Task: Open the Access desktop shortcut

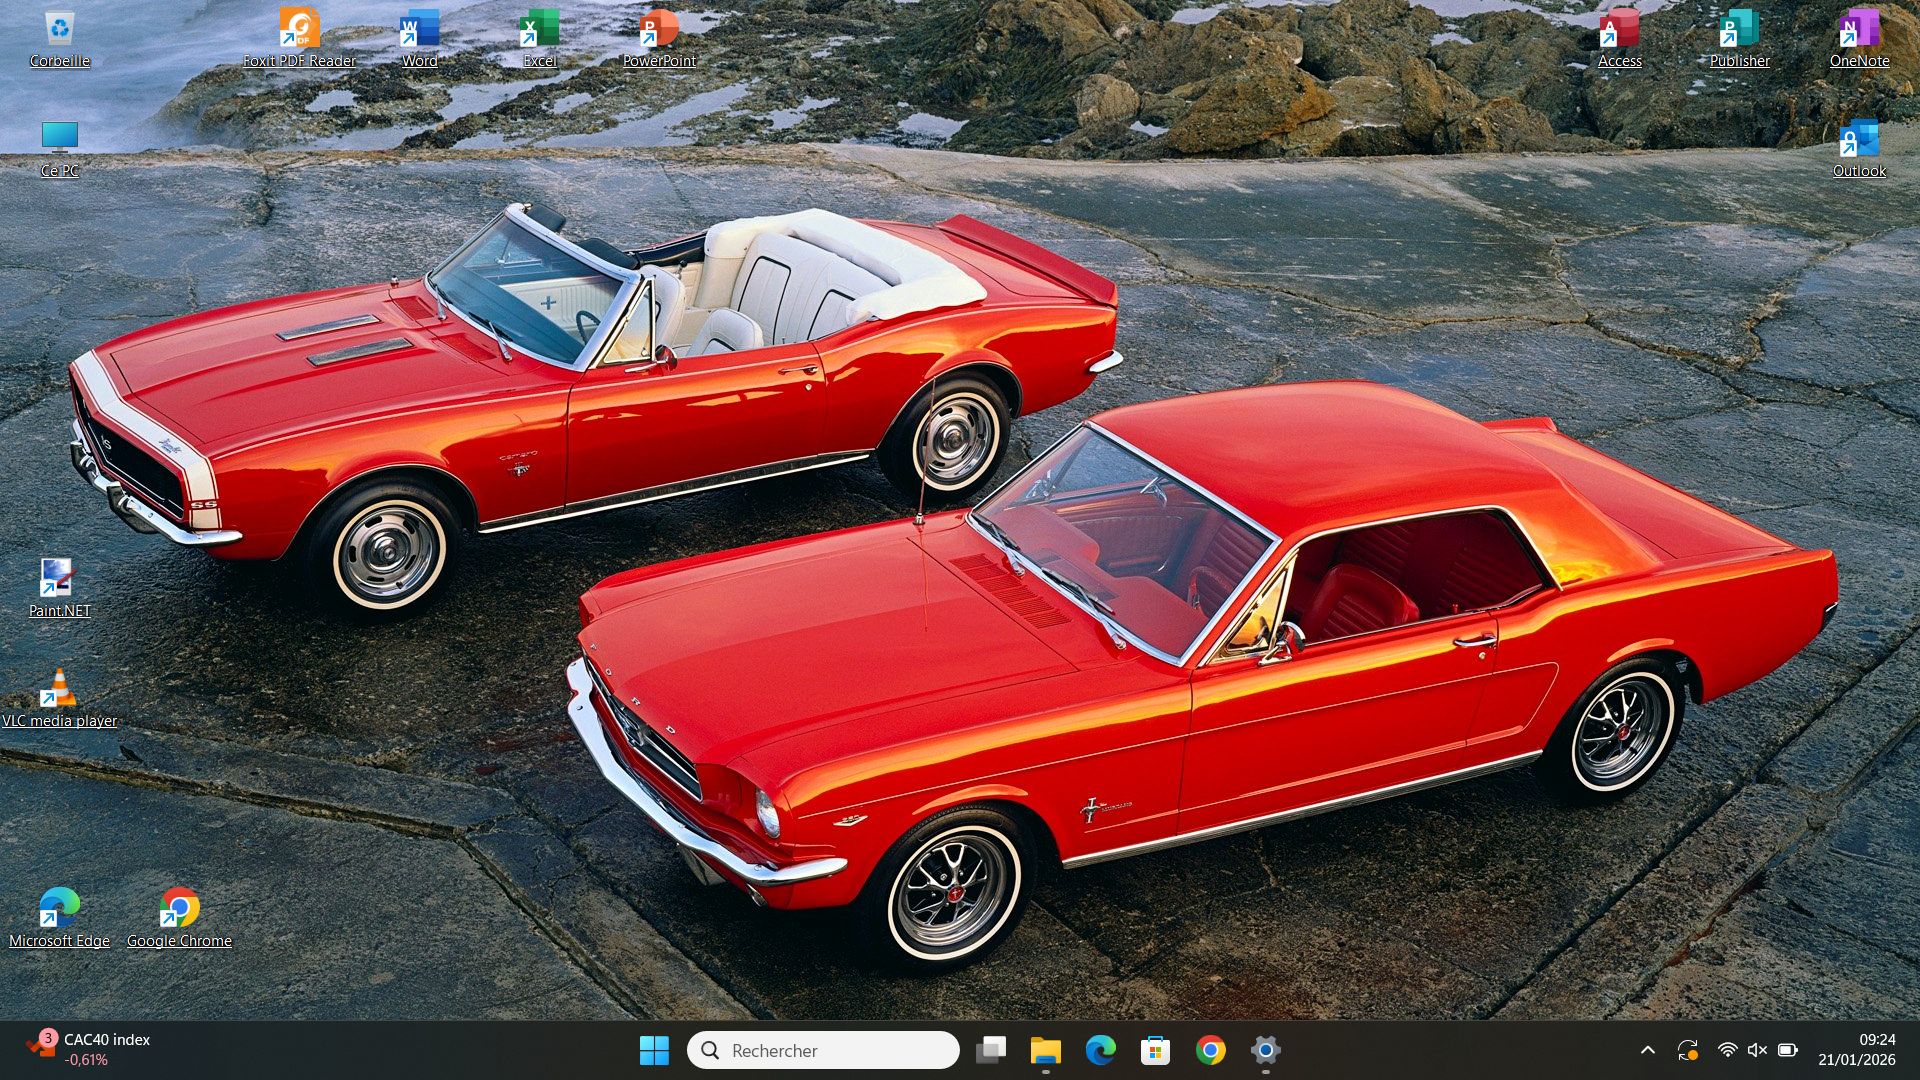Action: tap(1620, 39)
